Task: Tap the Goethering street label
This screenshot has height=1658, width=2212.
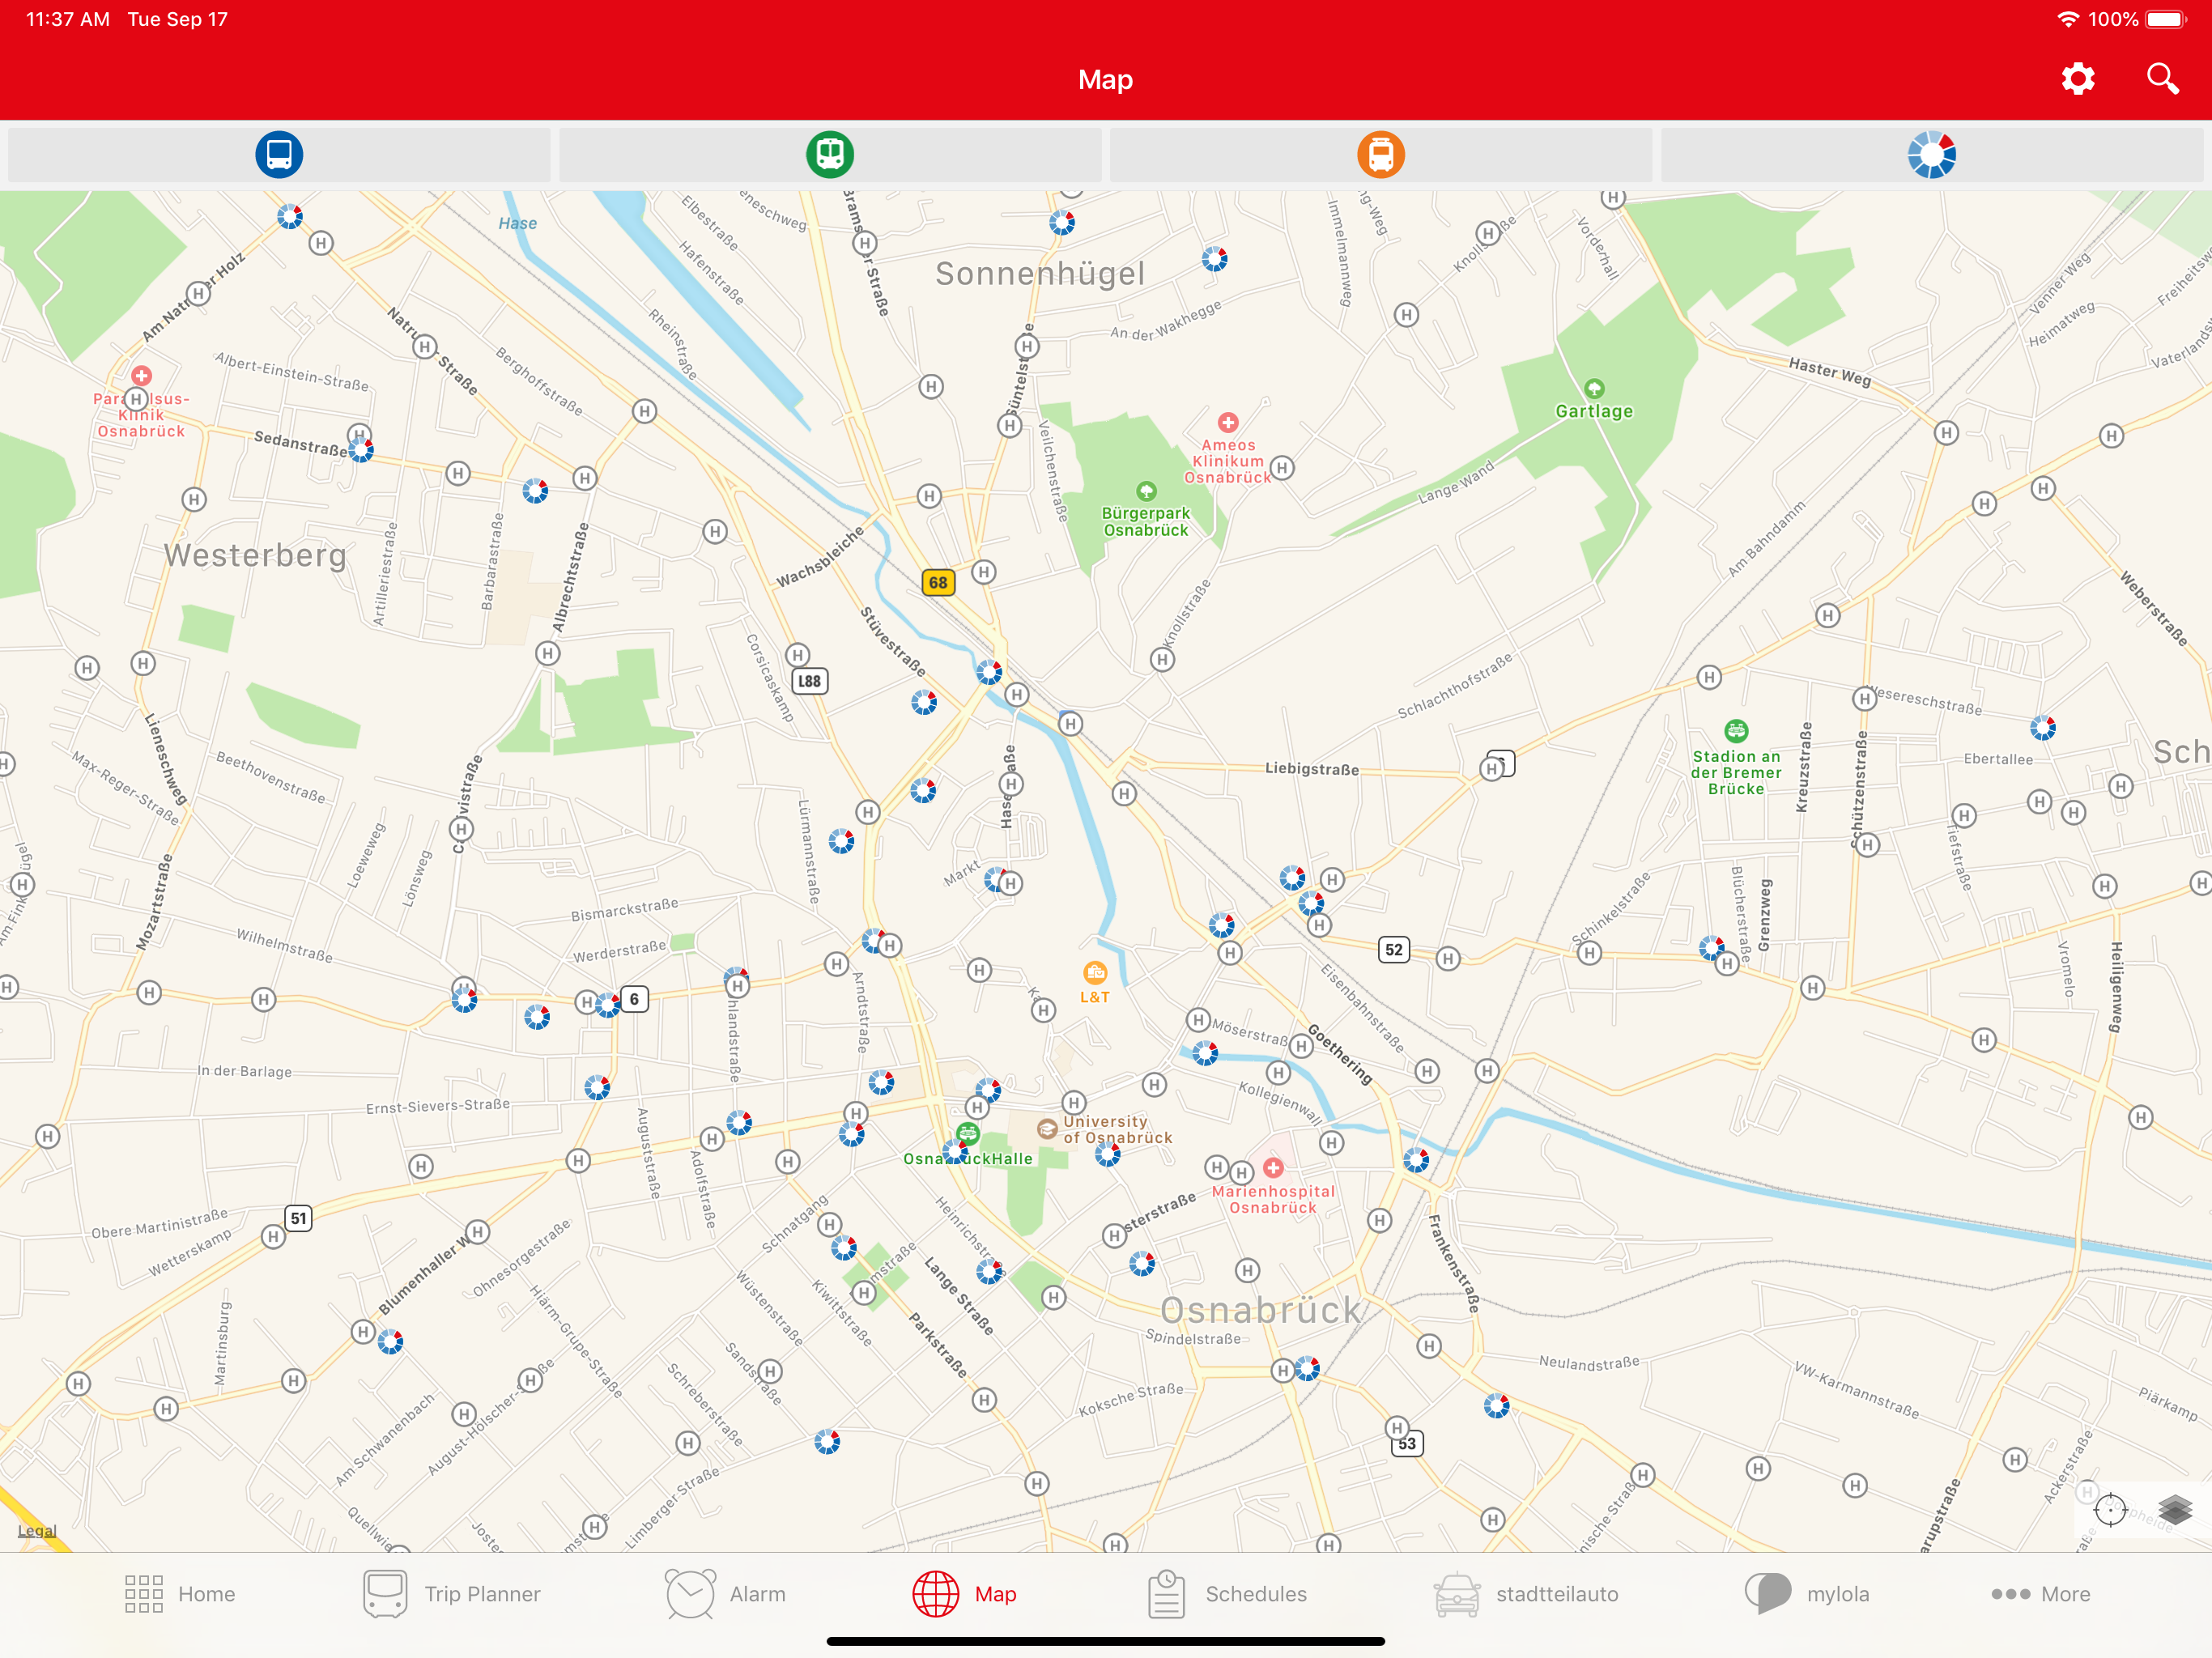Action: [x=1340, y=1054]
